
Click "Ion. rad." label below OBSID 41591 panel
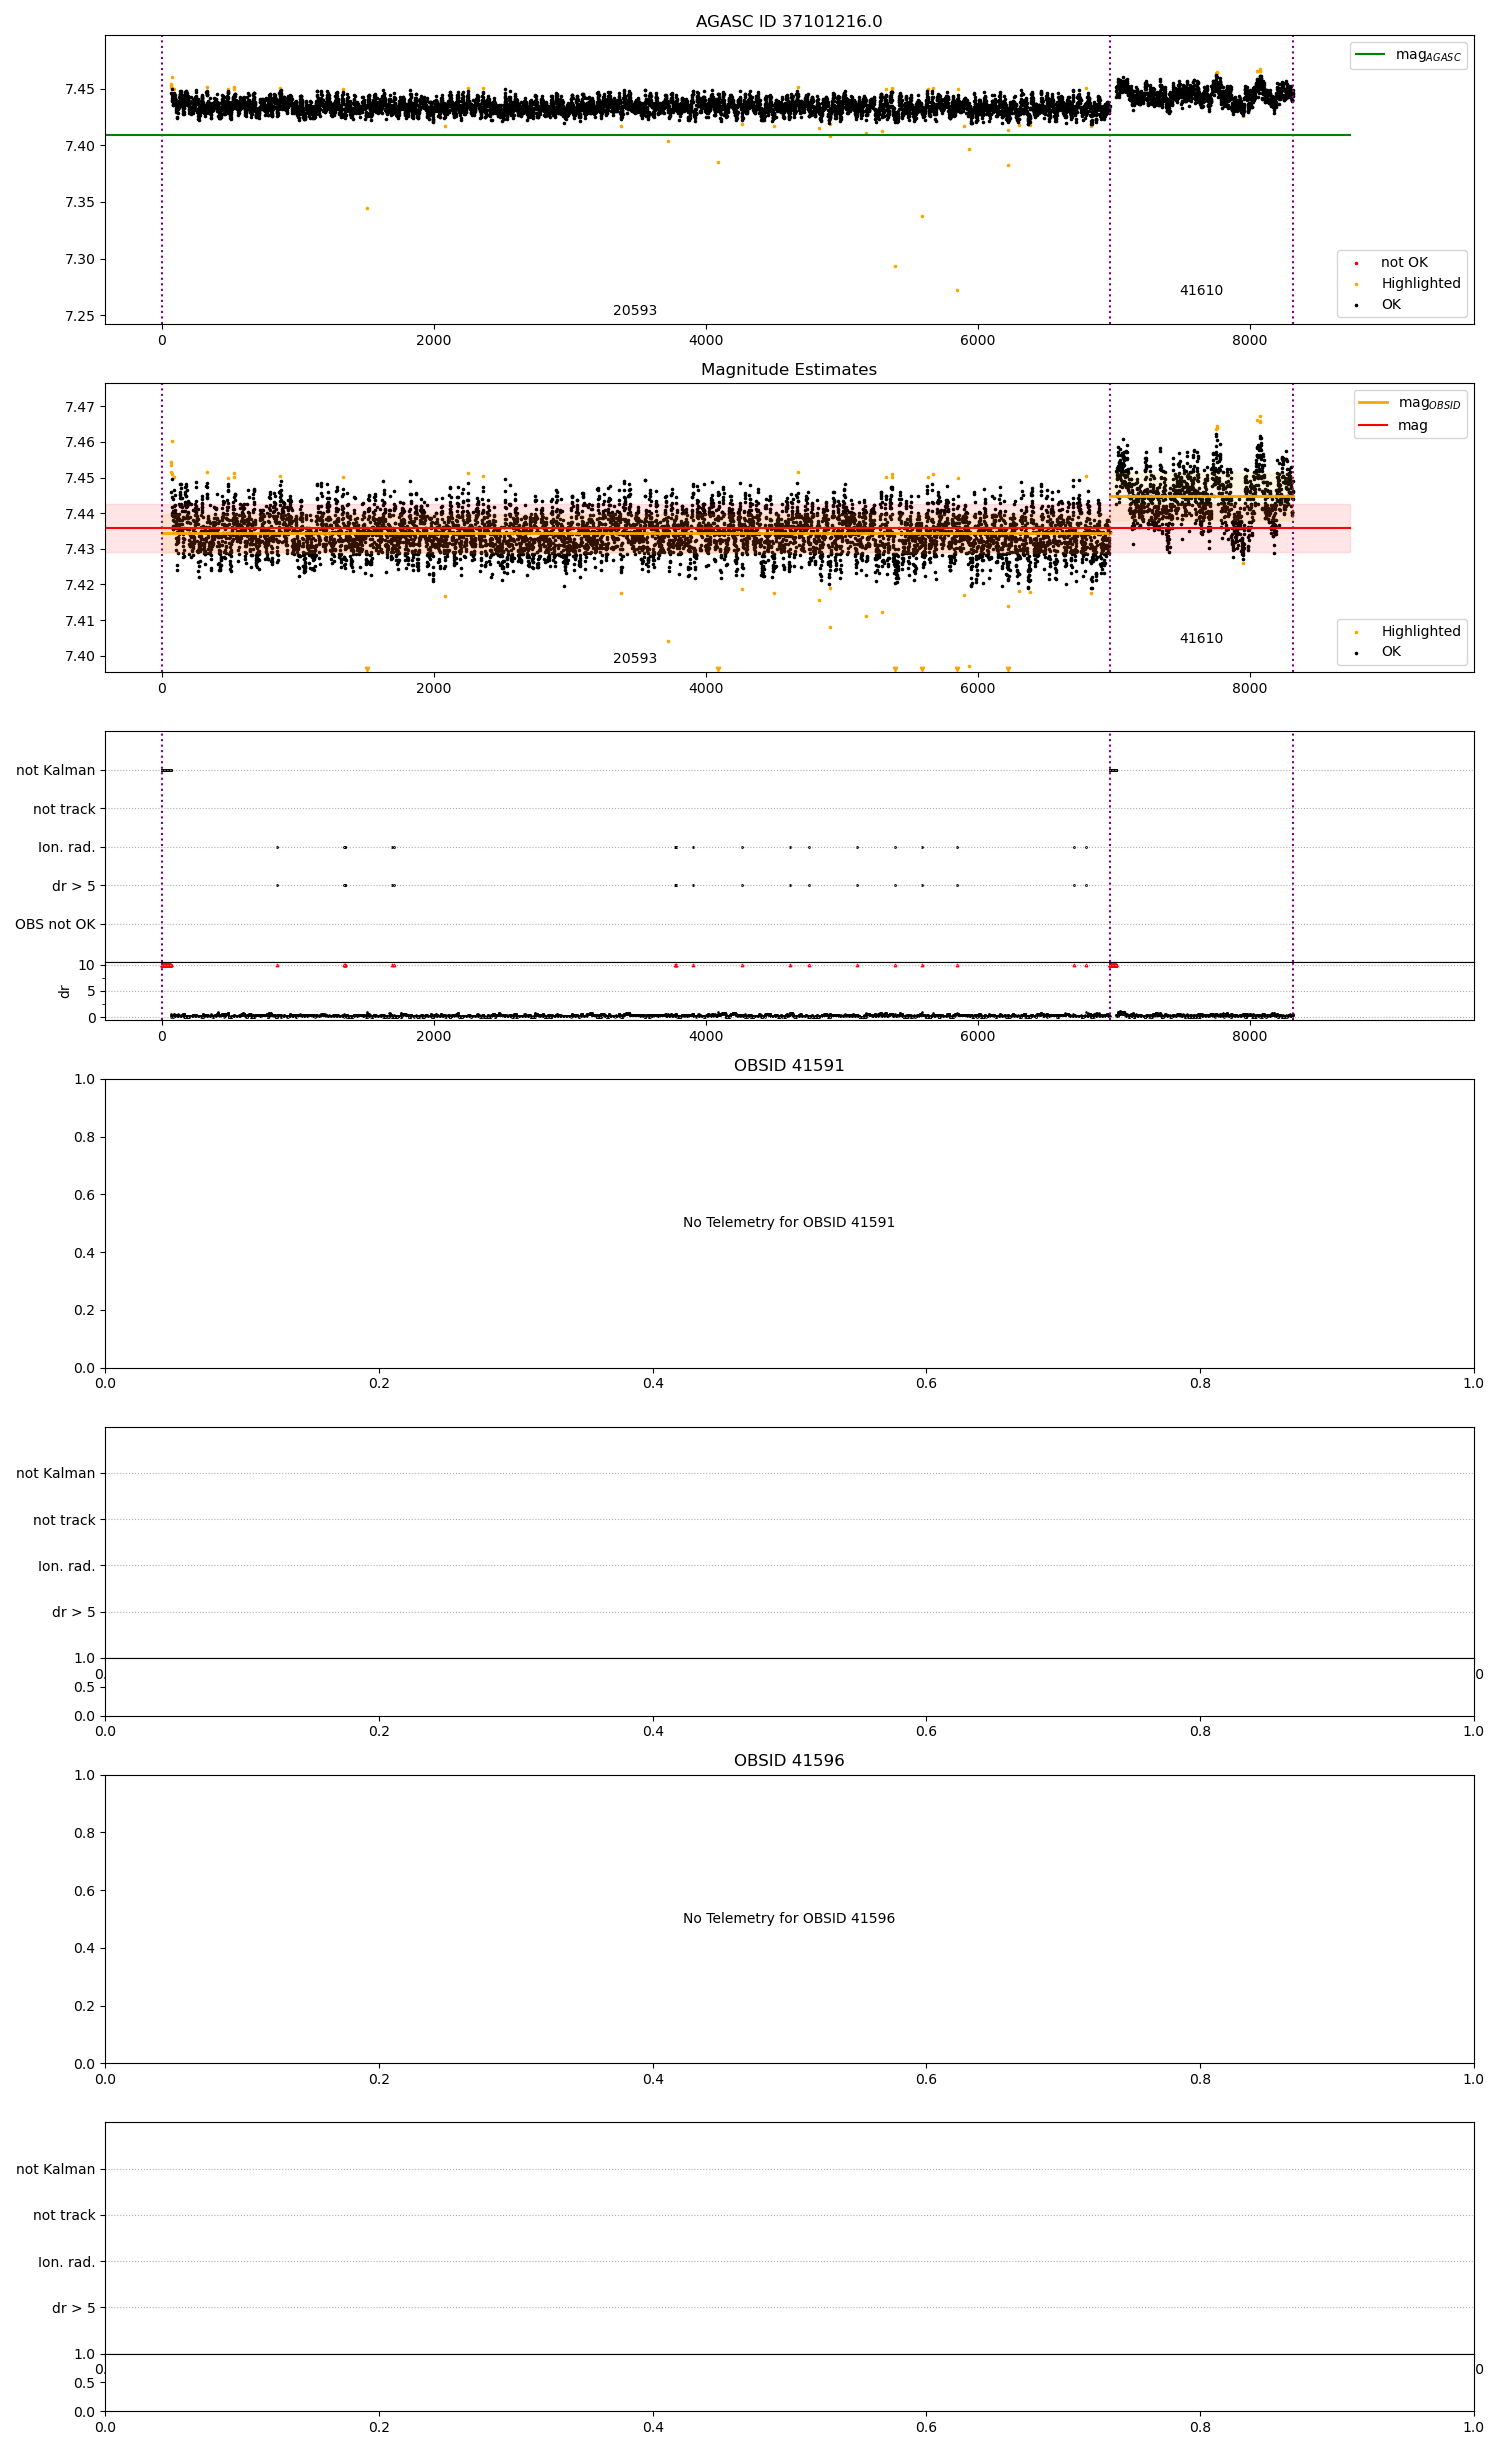(67, 1566)
